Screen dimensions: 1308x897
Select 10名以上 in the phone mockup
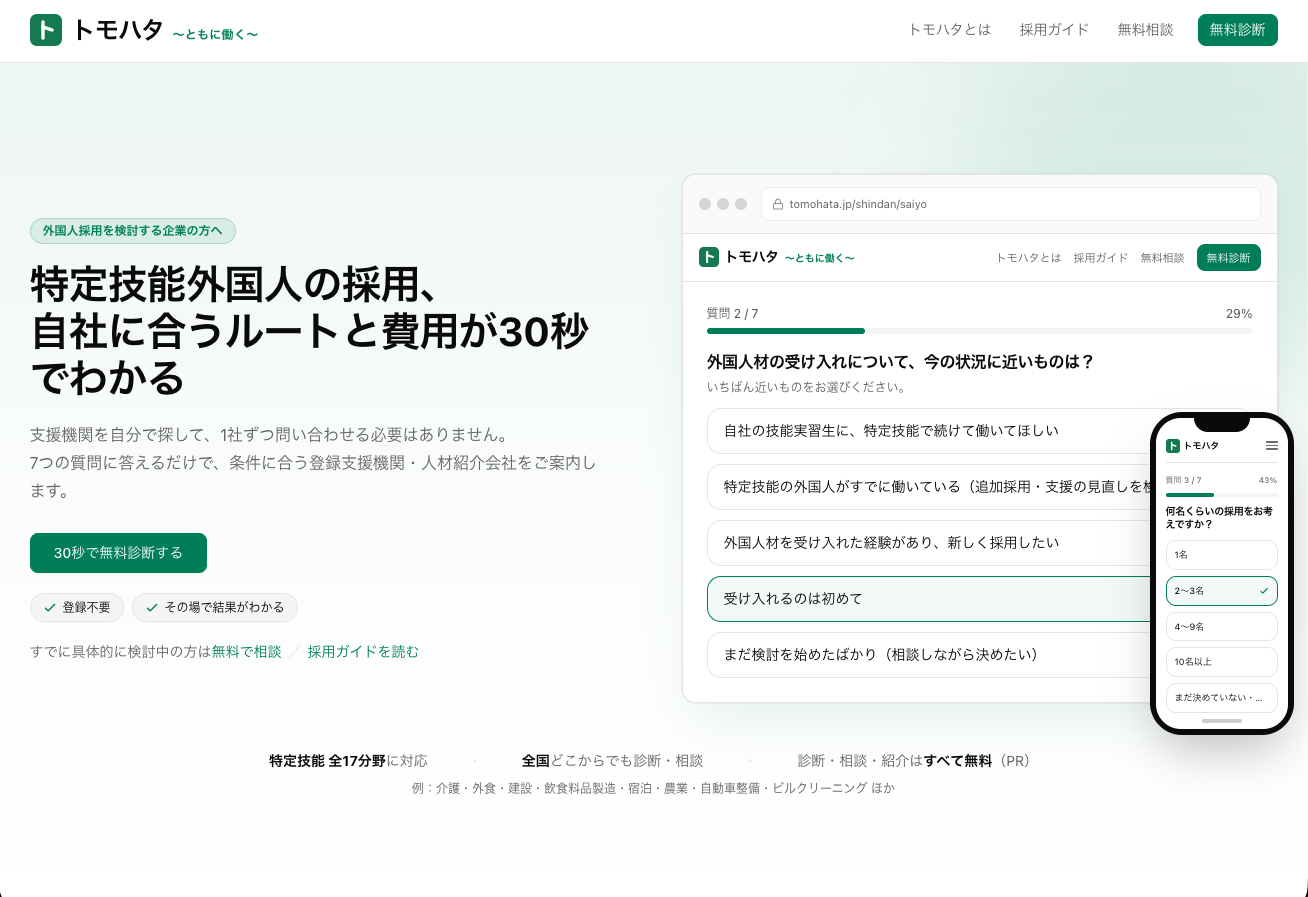(1221, 662)
